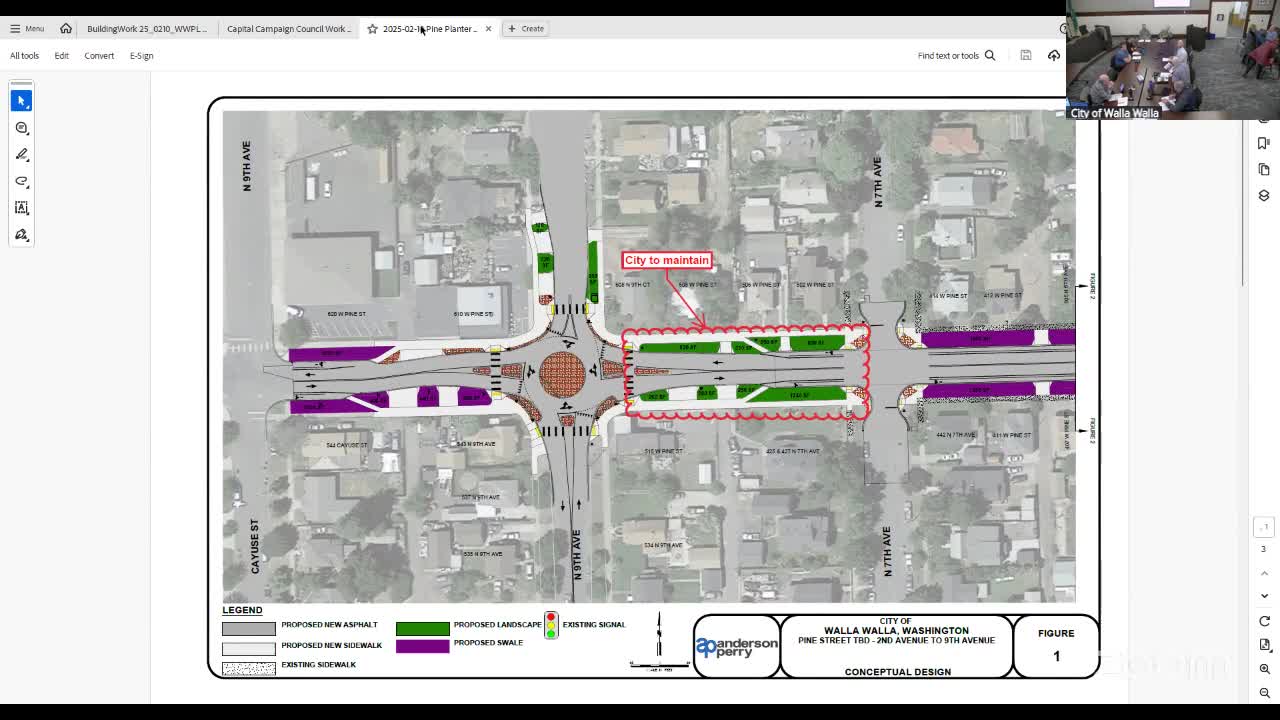
Task: Activate the Add text box tool
Action: point(21,208)
